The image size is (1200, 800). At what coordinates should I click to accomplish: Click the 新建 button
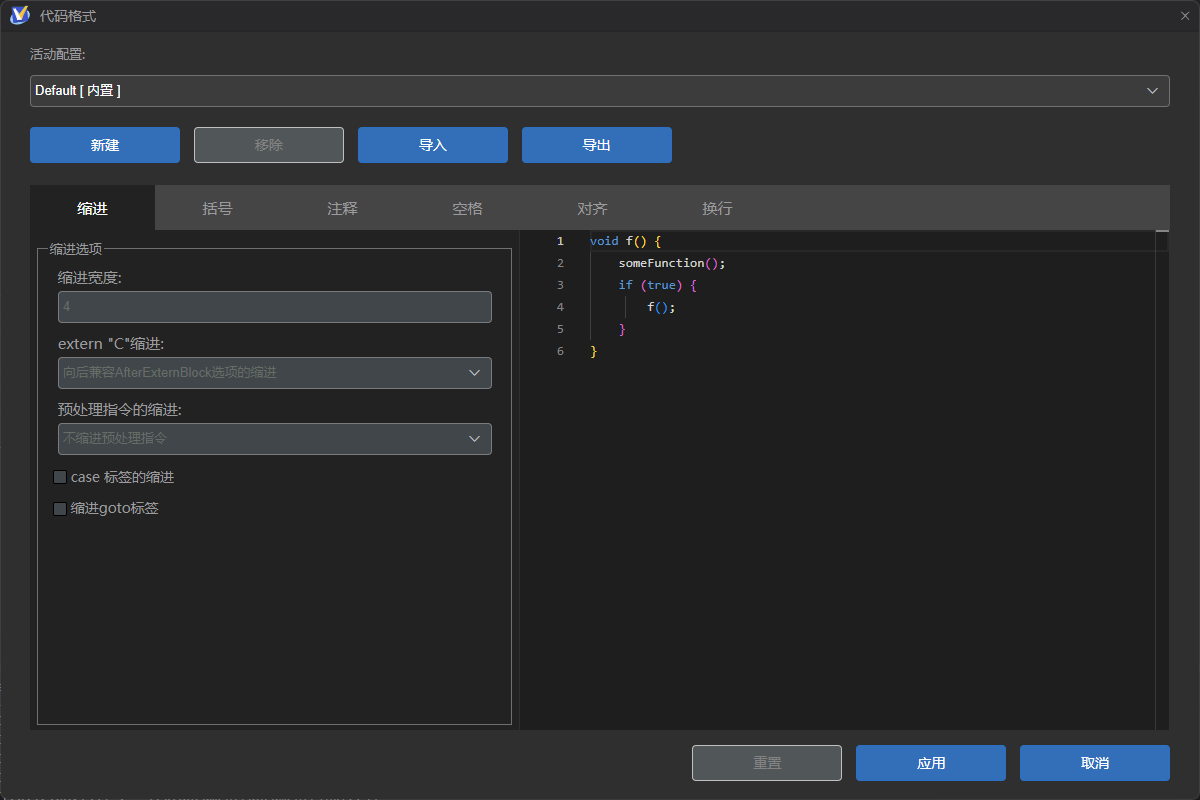tap(105, 145)
